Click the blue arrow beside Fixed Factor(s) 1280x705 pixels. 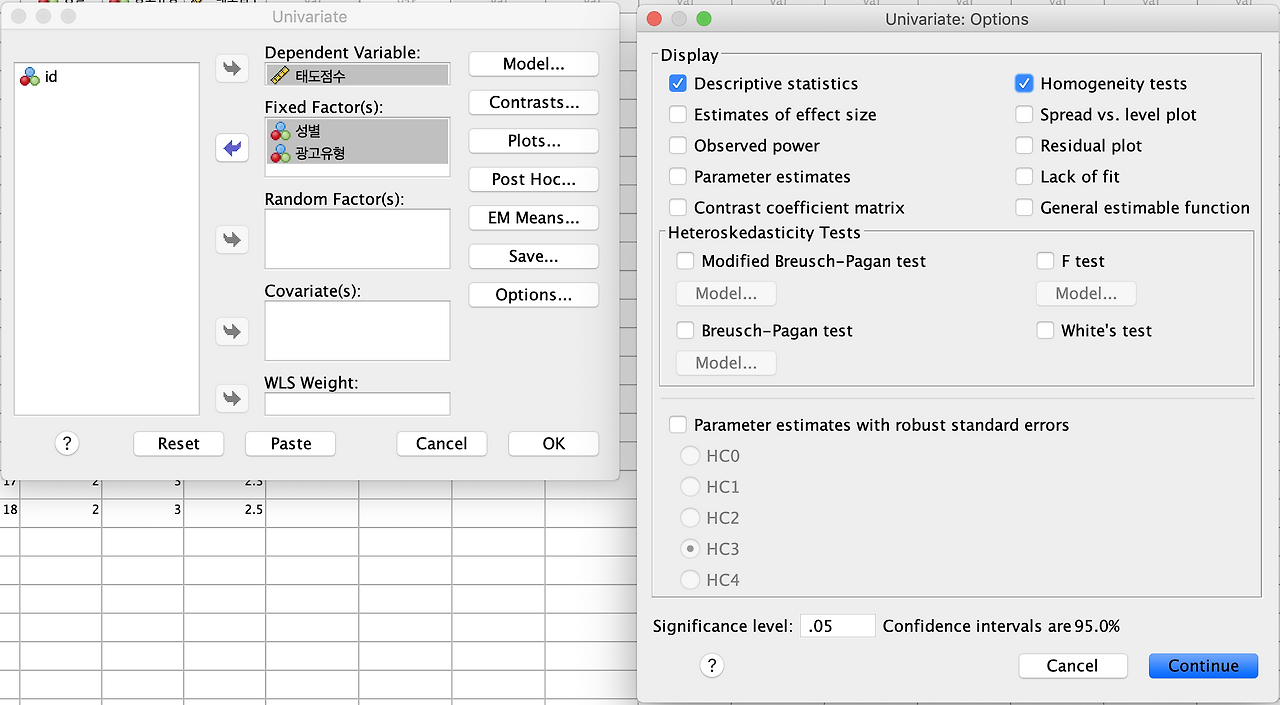232,148
